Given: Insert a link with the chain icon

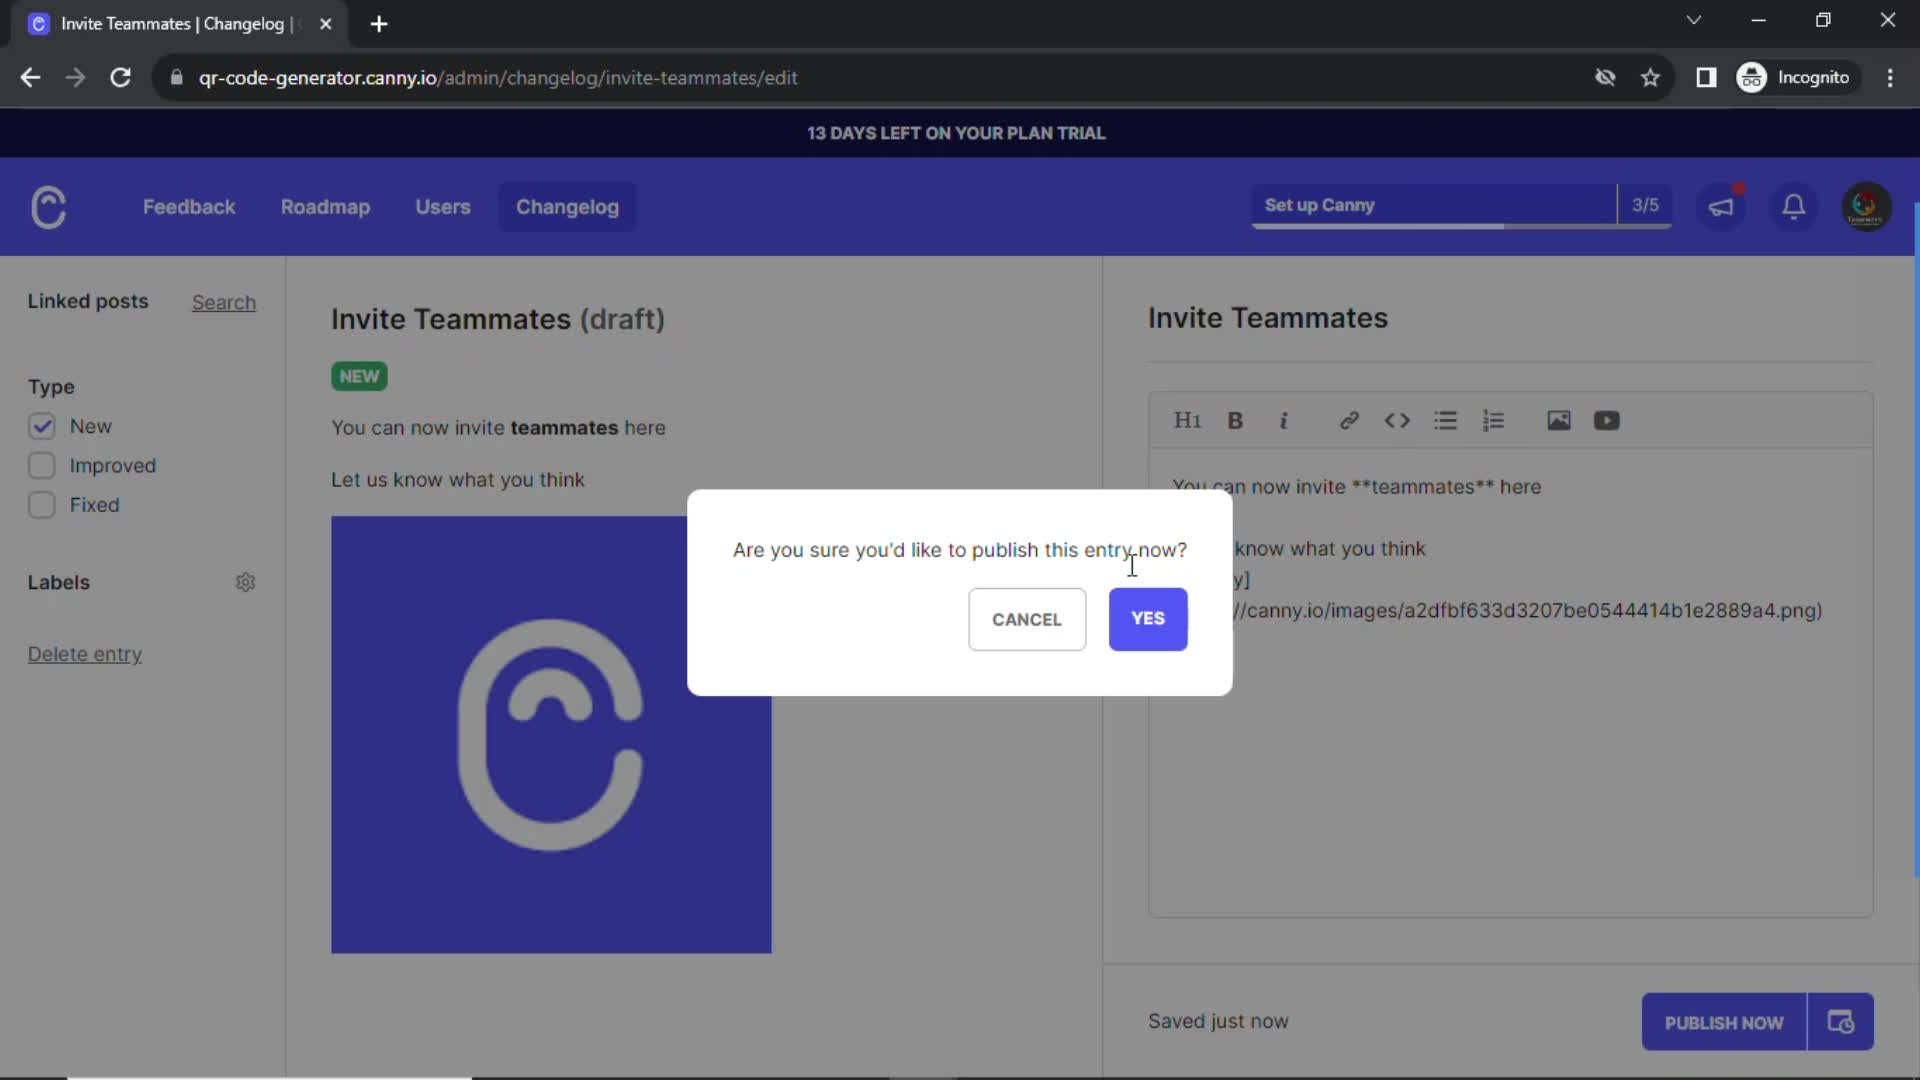Looking at the screenshot, I should (x=1349, y=420).
